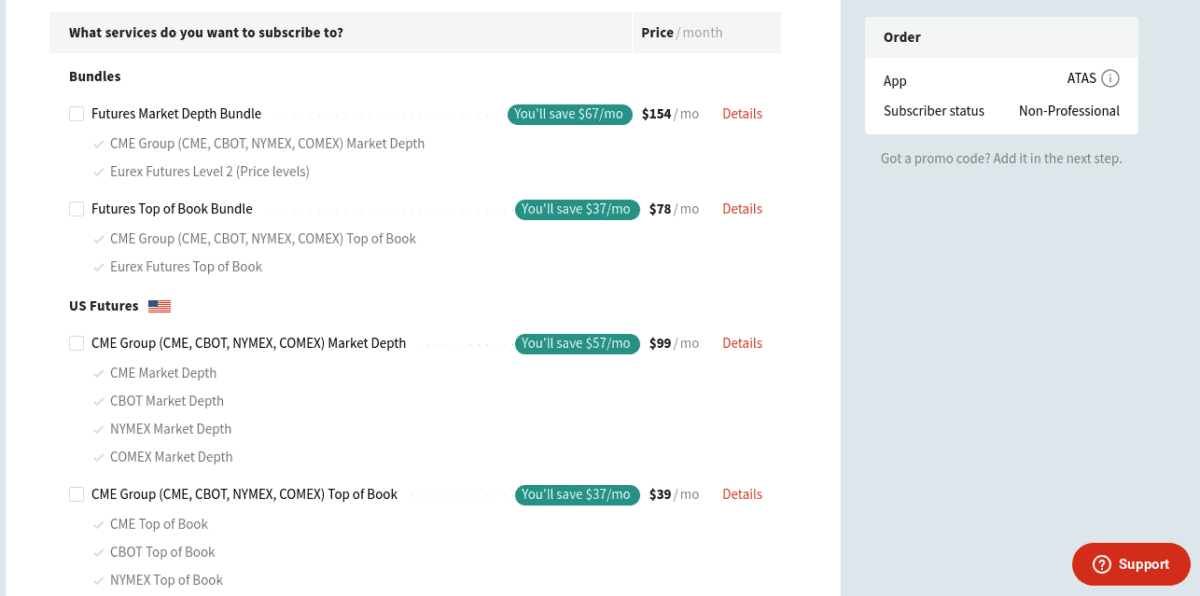Select the CME Group Market Depth checkbox
Viewport: 1200px width, 596px height.
(76, 342)
